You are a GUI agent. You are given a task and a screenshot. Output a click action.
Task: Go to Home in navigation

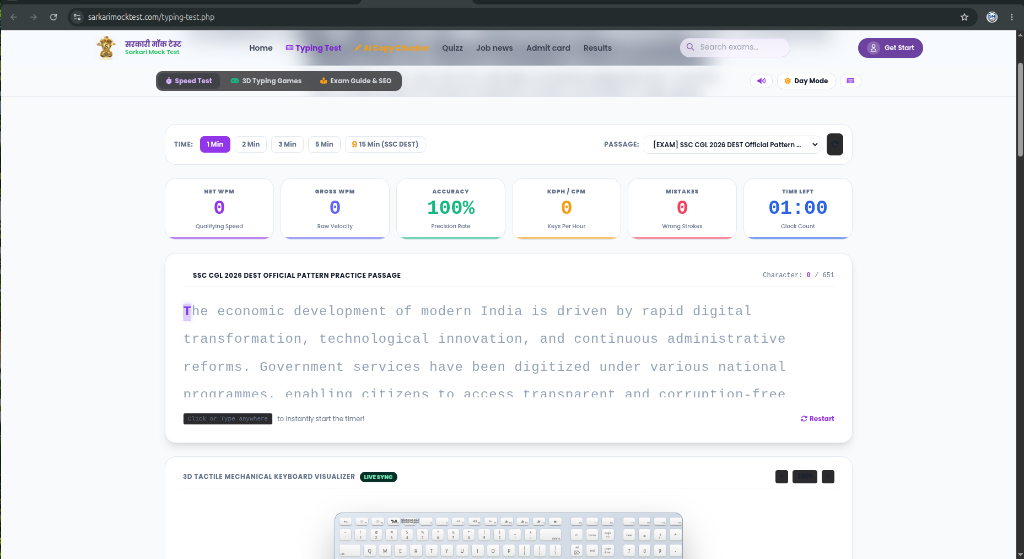coord(261,48)
